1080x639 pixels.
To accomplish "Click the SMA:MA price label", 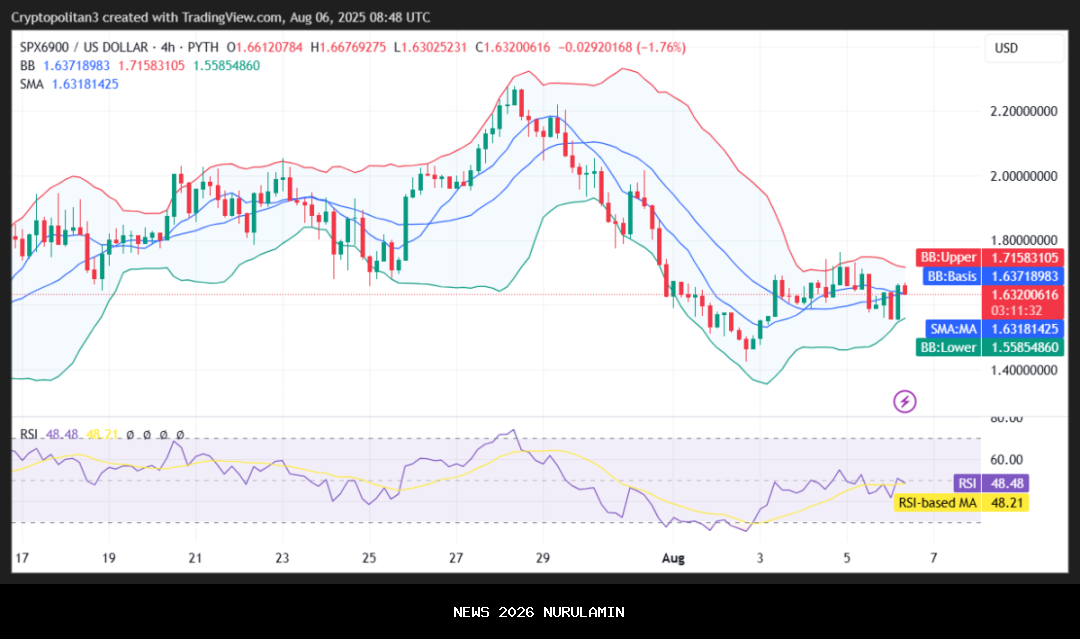I will [x=950, y=328].
